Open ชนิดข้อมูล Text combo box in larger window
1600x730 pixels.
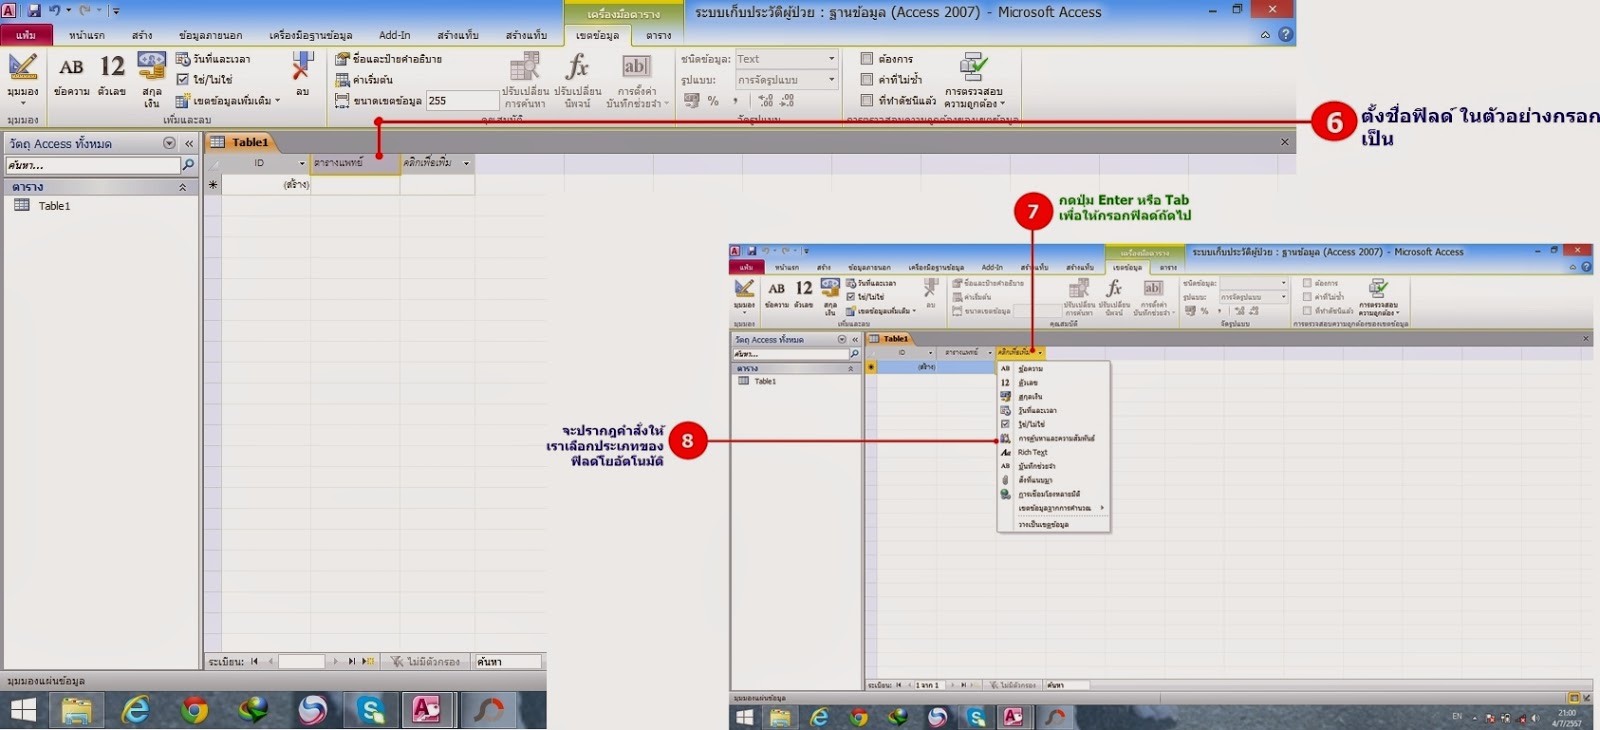click(787, 59)
